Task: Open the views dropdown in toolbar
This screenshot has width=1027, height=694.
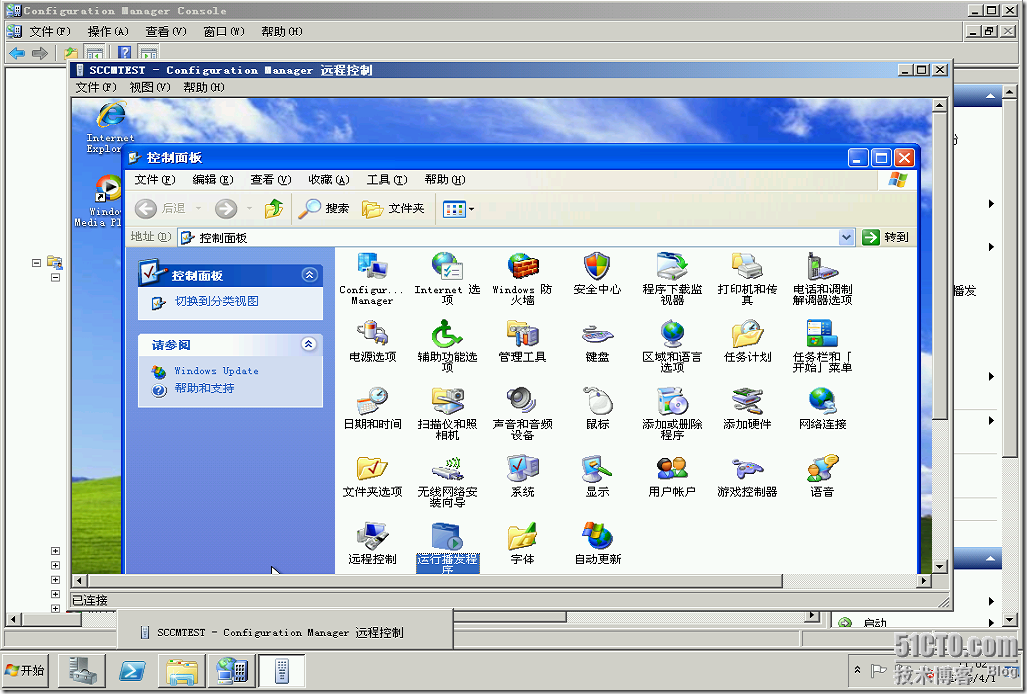Action: coord(471,210)
